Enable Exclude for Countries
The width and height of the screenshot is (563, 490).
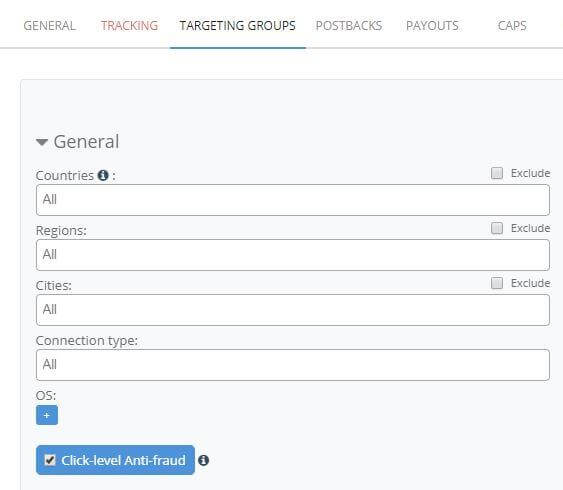coord(497,173)
